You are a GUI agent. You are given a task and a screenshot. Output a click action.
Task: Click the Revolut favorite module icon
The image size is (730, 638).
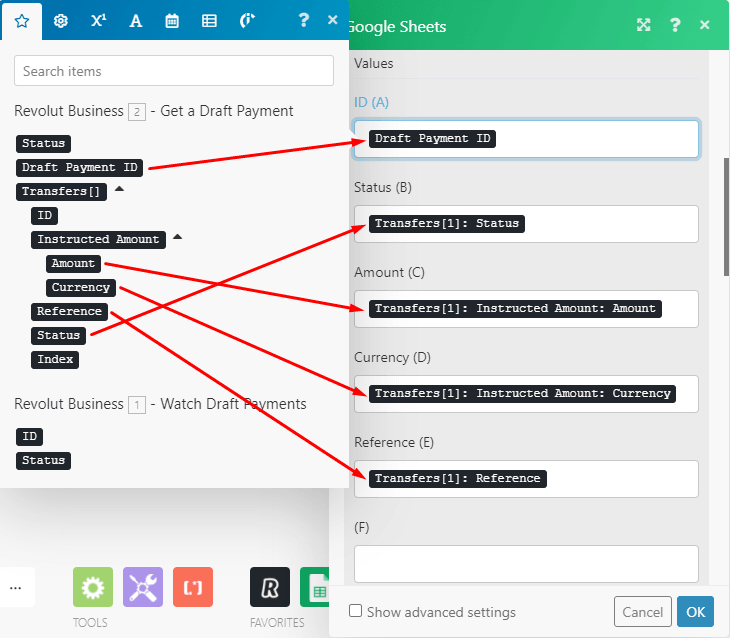tap(270, 588)
